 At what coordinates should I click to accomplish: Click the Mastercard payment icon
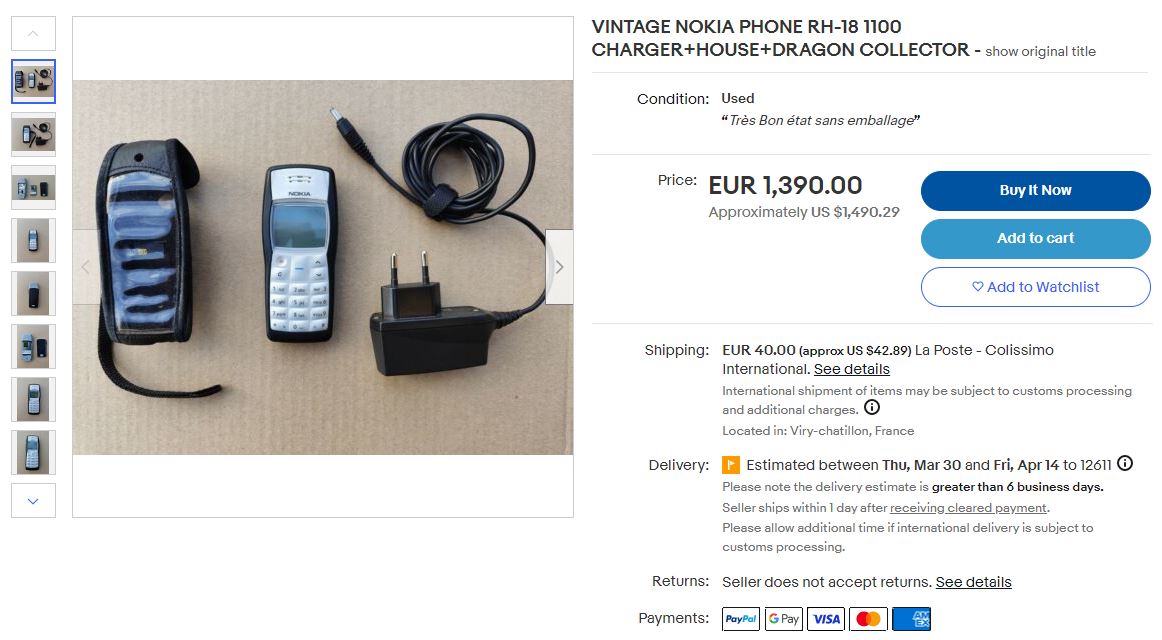(869, 619)
